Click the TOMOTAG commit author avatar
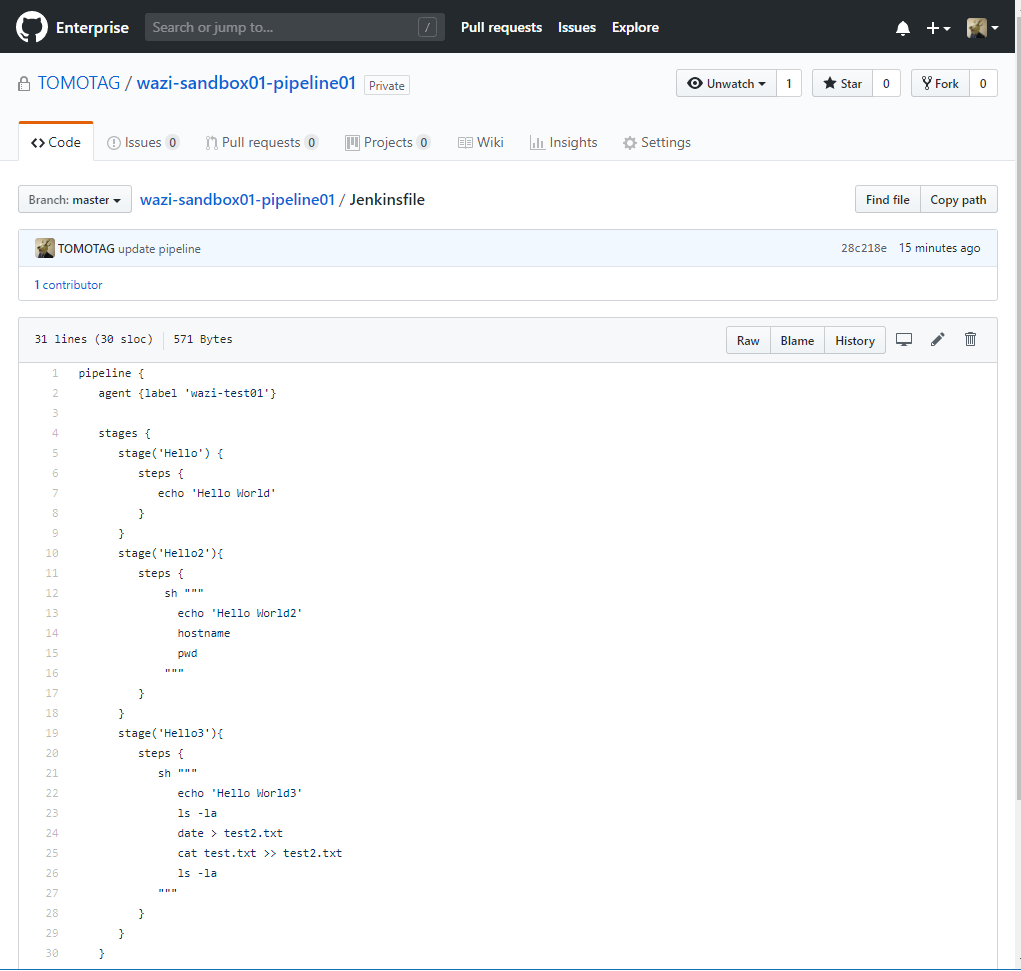 [x=45, y=248]
